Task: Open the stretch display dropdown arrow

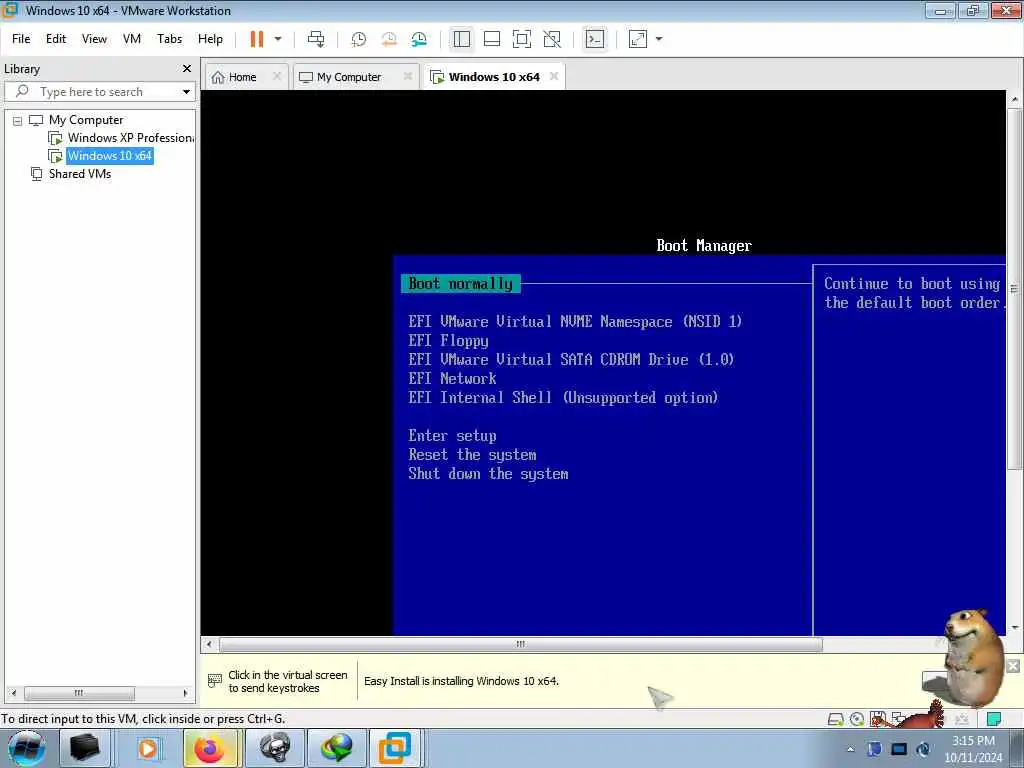Action: coord(659,39)
